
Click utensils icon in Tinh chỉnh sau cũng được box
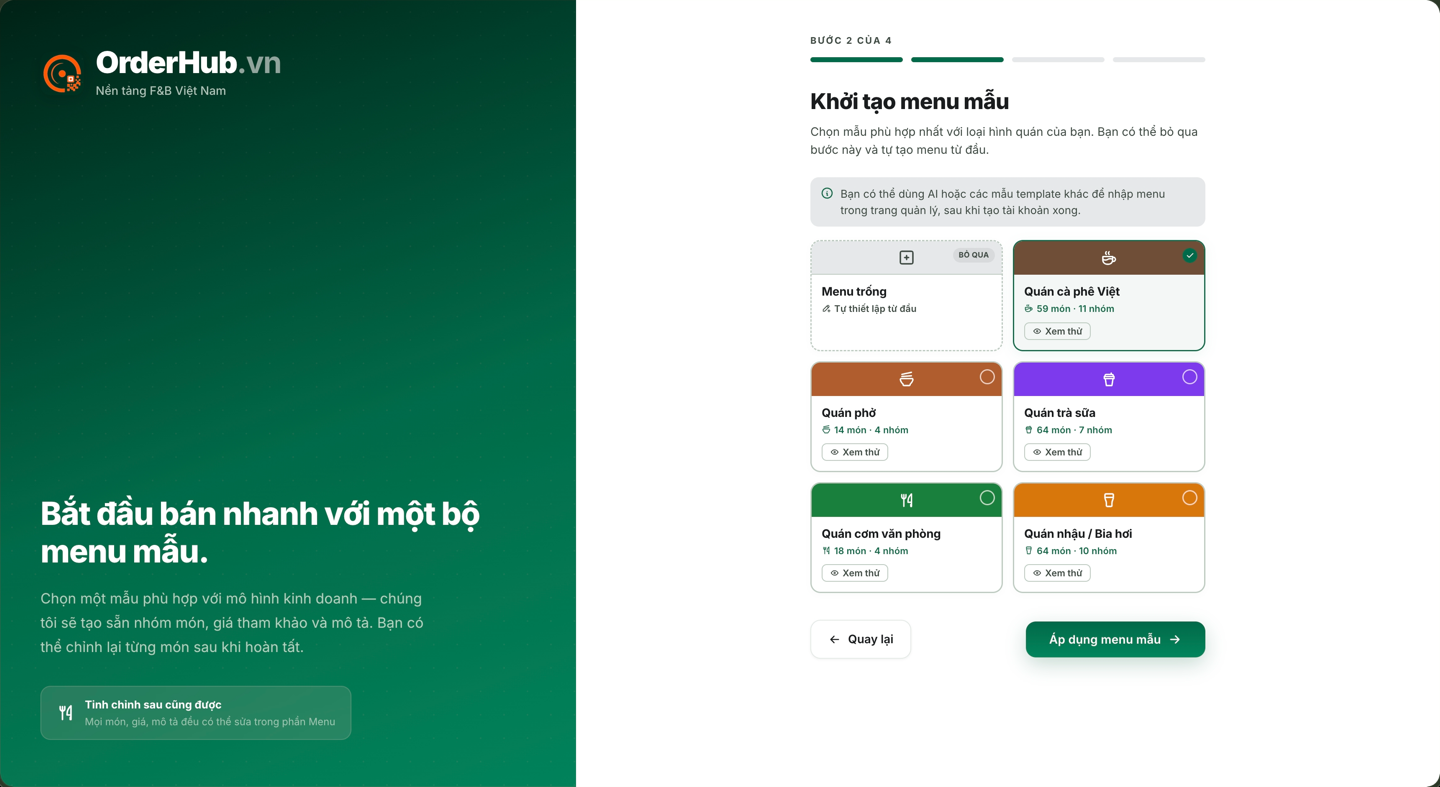tap(65, 713)
